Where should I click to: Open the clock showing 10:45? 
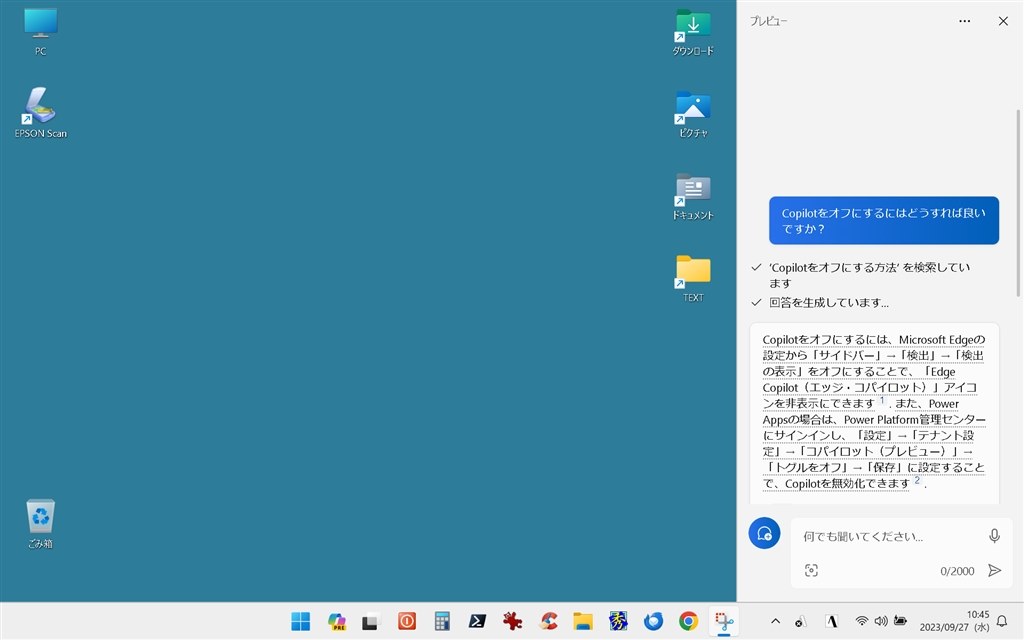coord(955,621)
